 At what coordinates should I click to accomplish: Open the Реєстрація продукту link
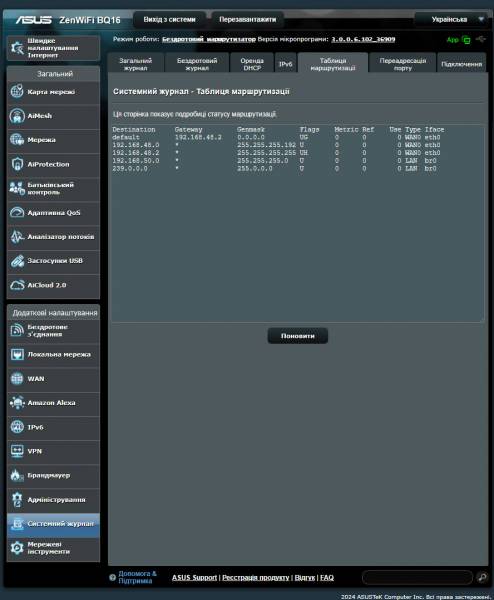click(256, 577)
